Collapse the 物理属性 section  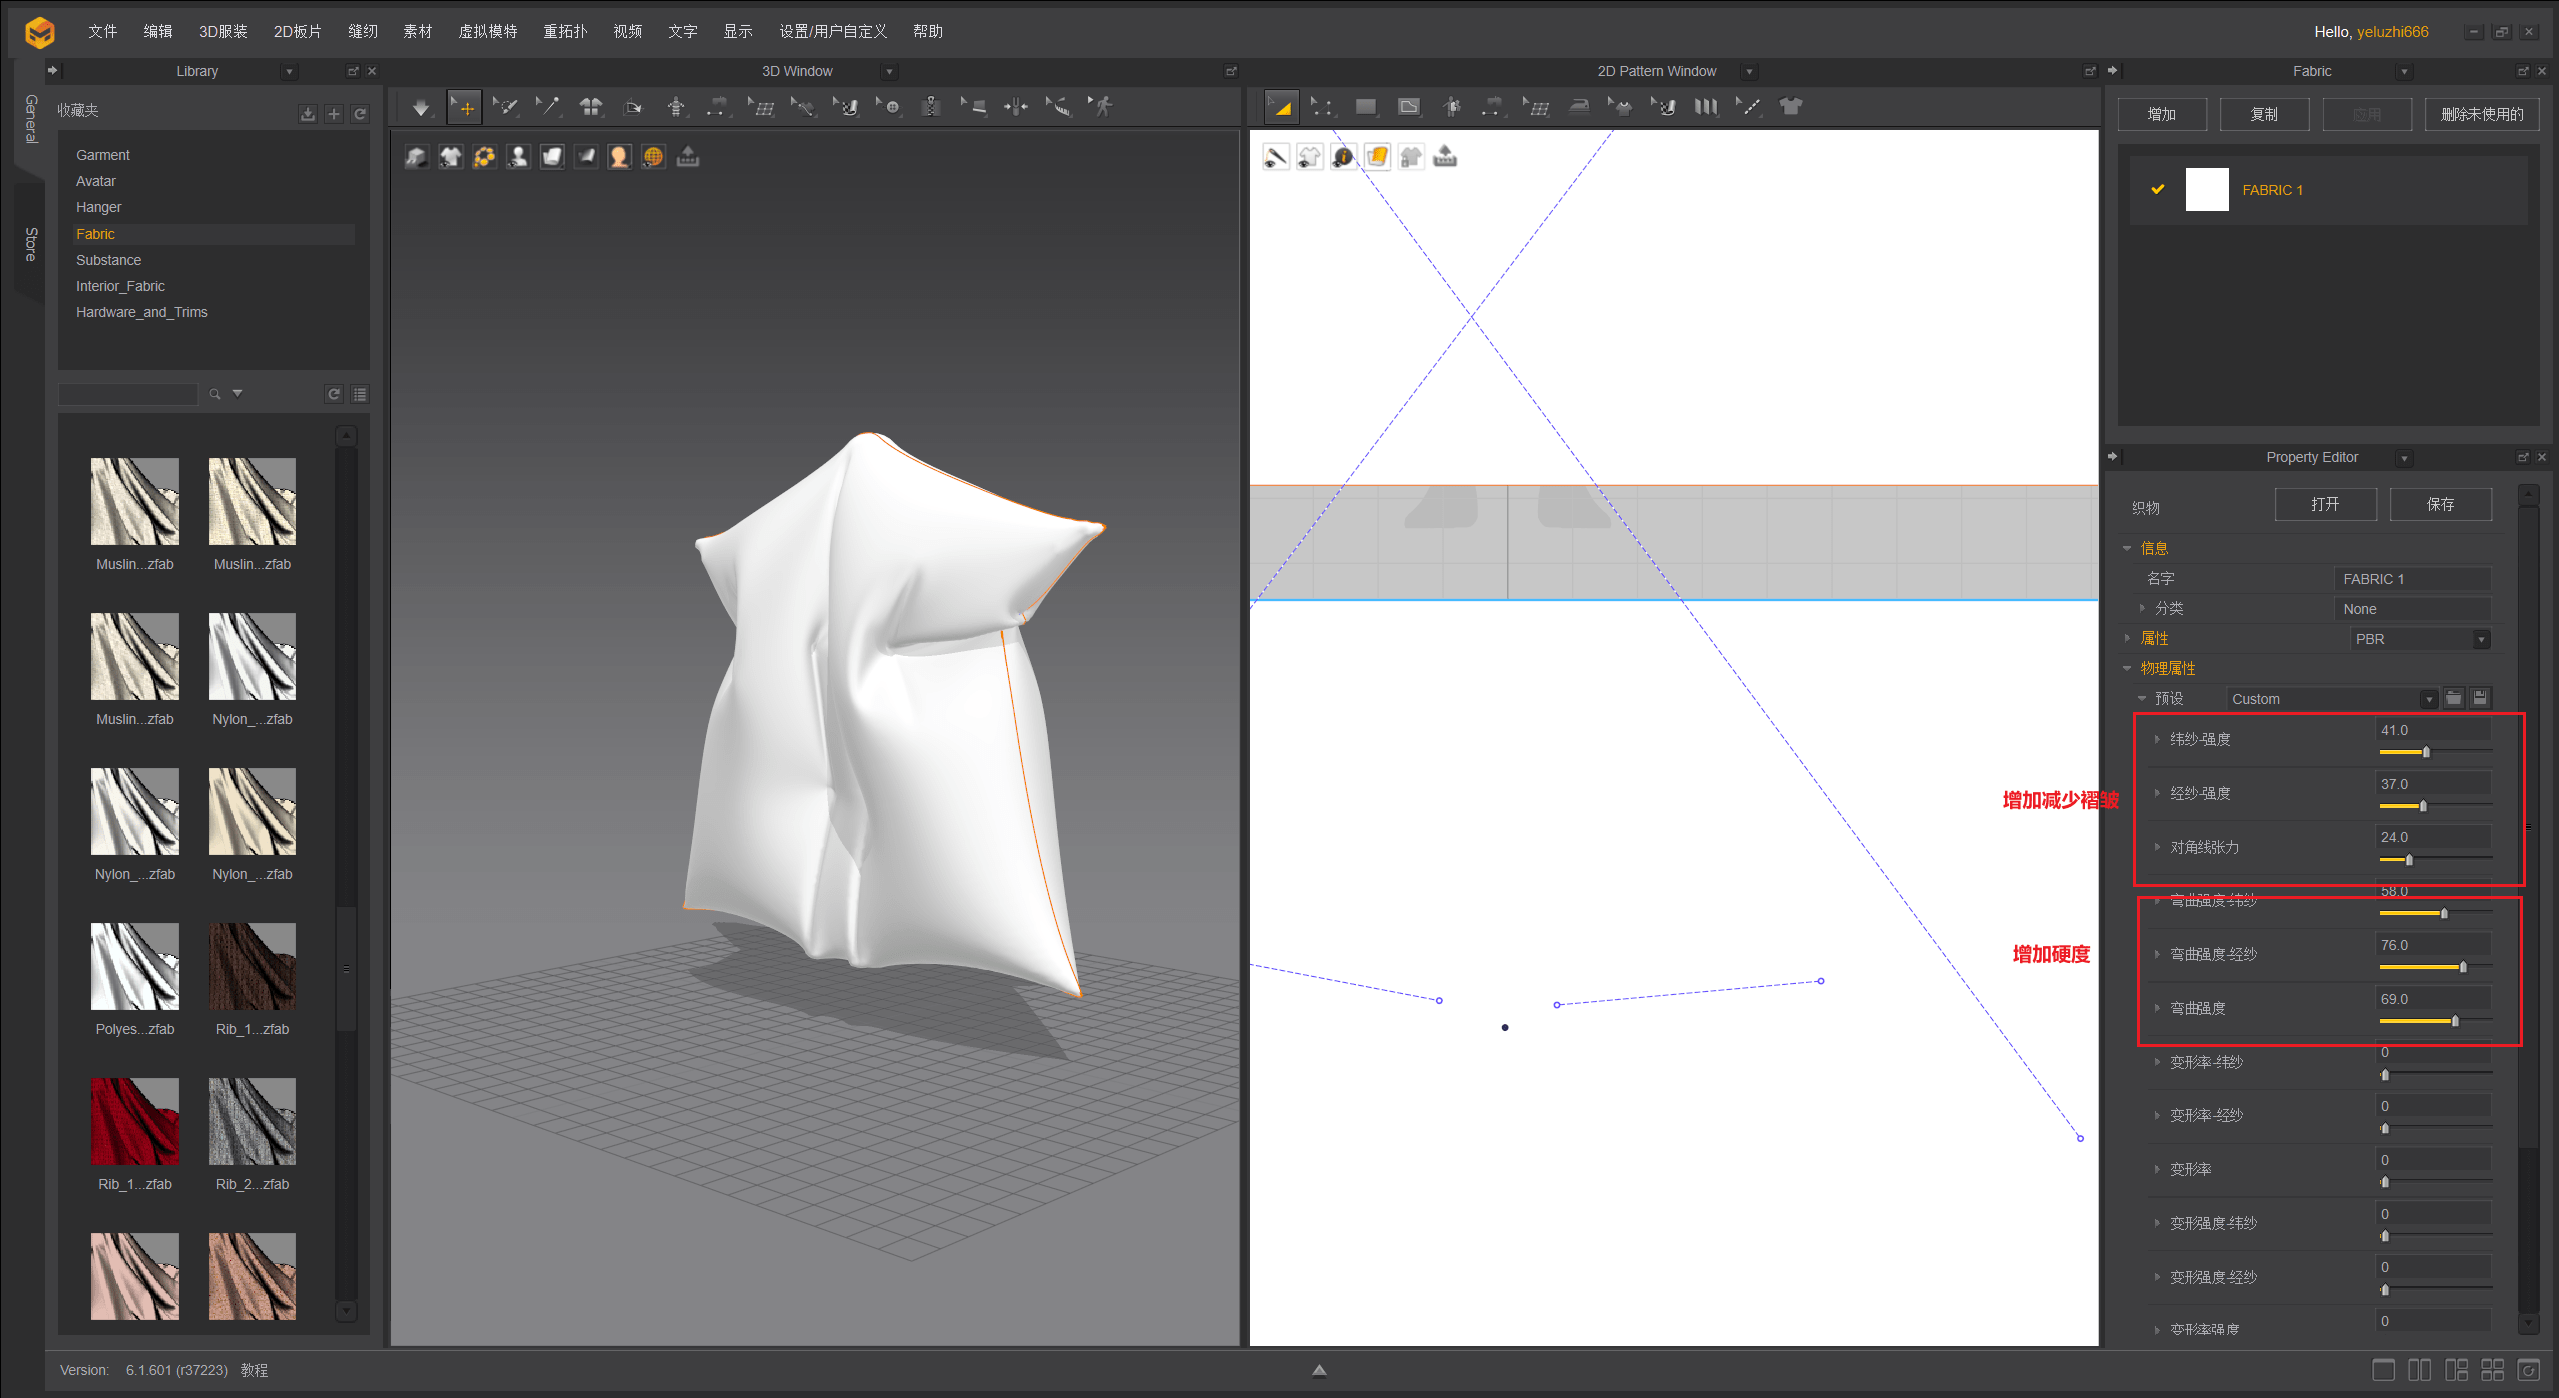click(x=2127, y=668)
